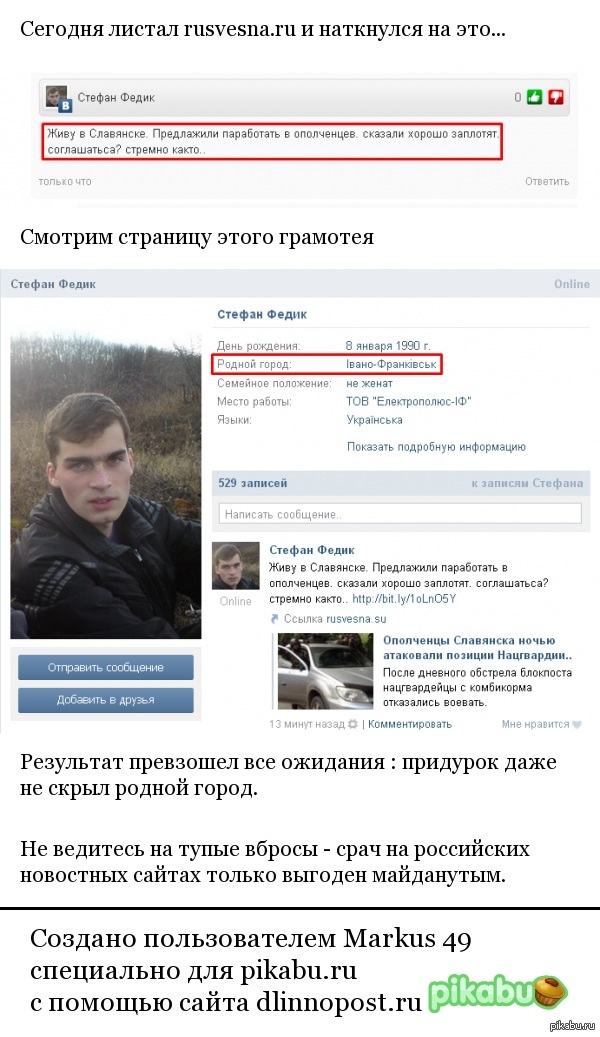Click the Комментировать link
600x1037 pixels.
coord(409,724)
